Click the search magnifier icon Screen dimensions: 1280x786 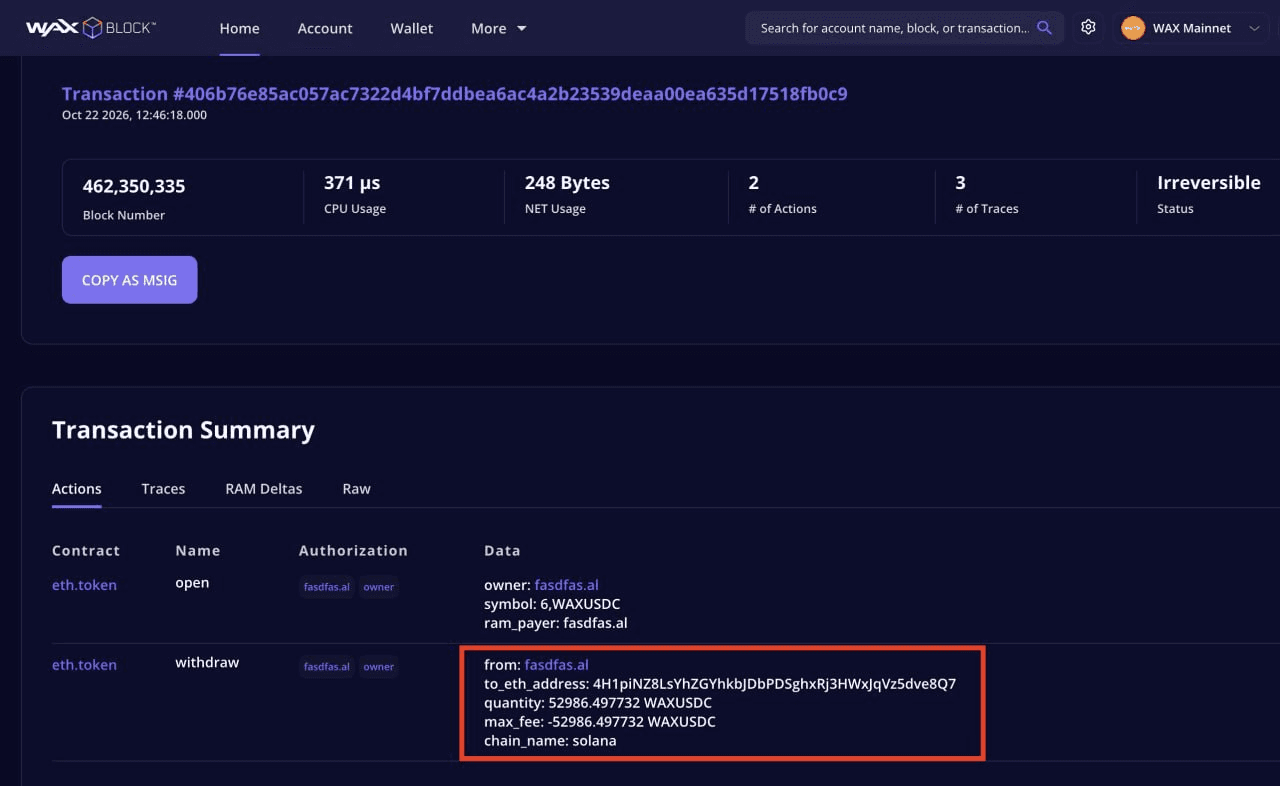(x=1044, y=28)
